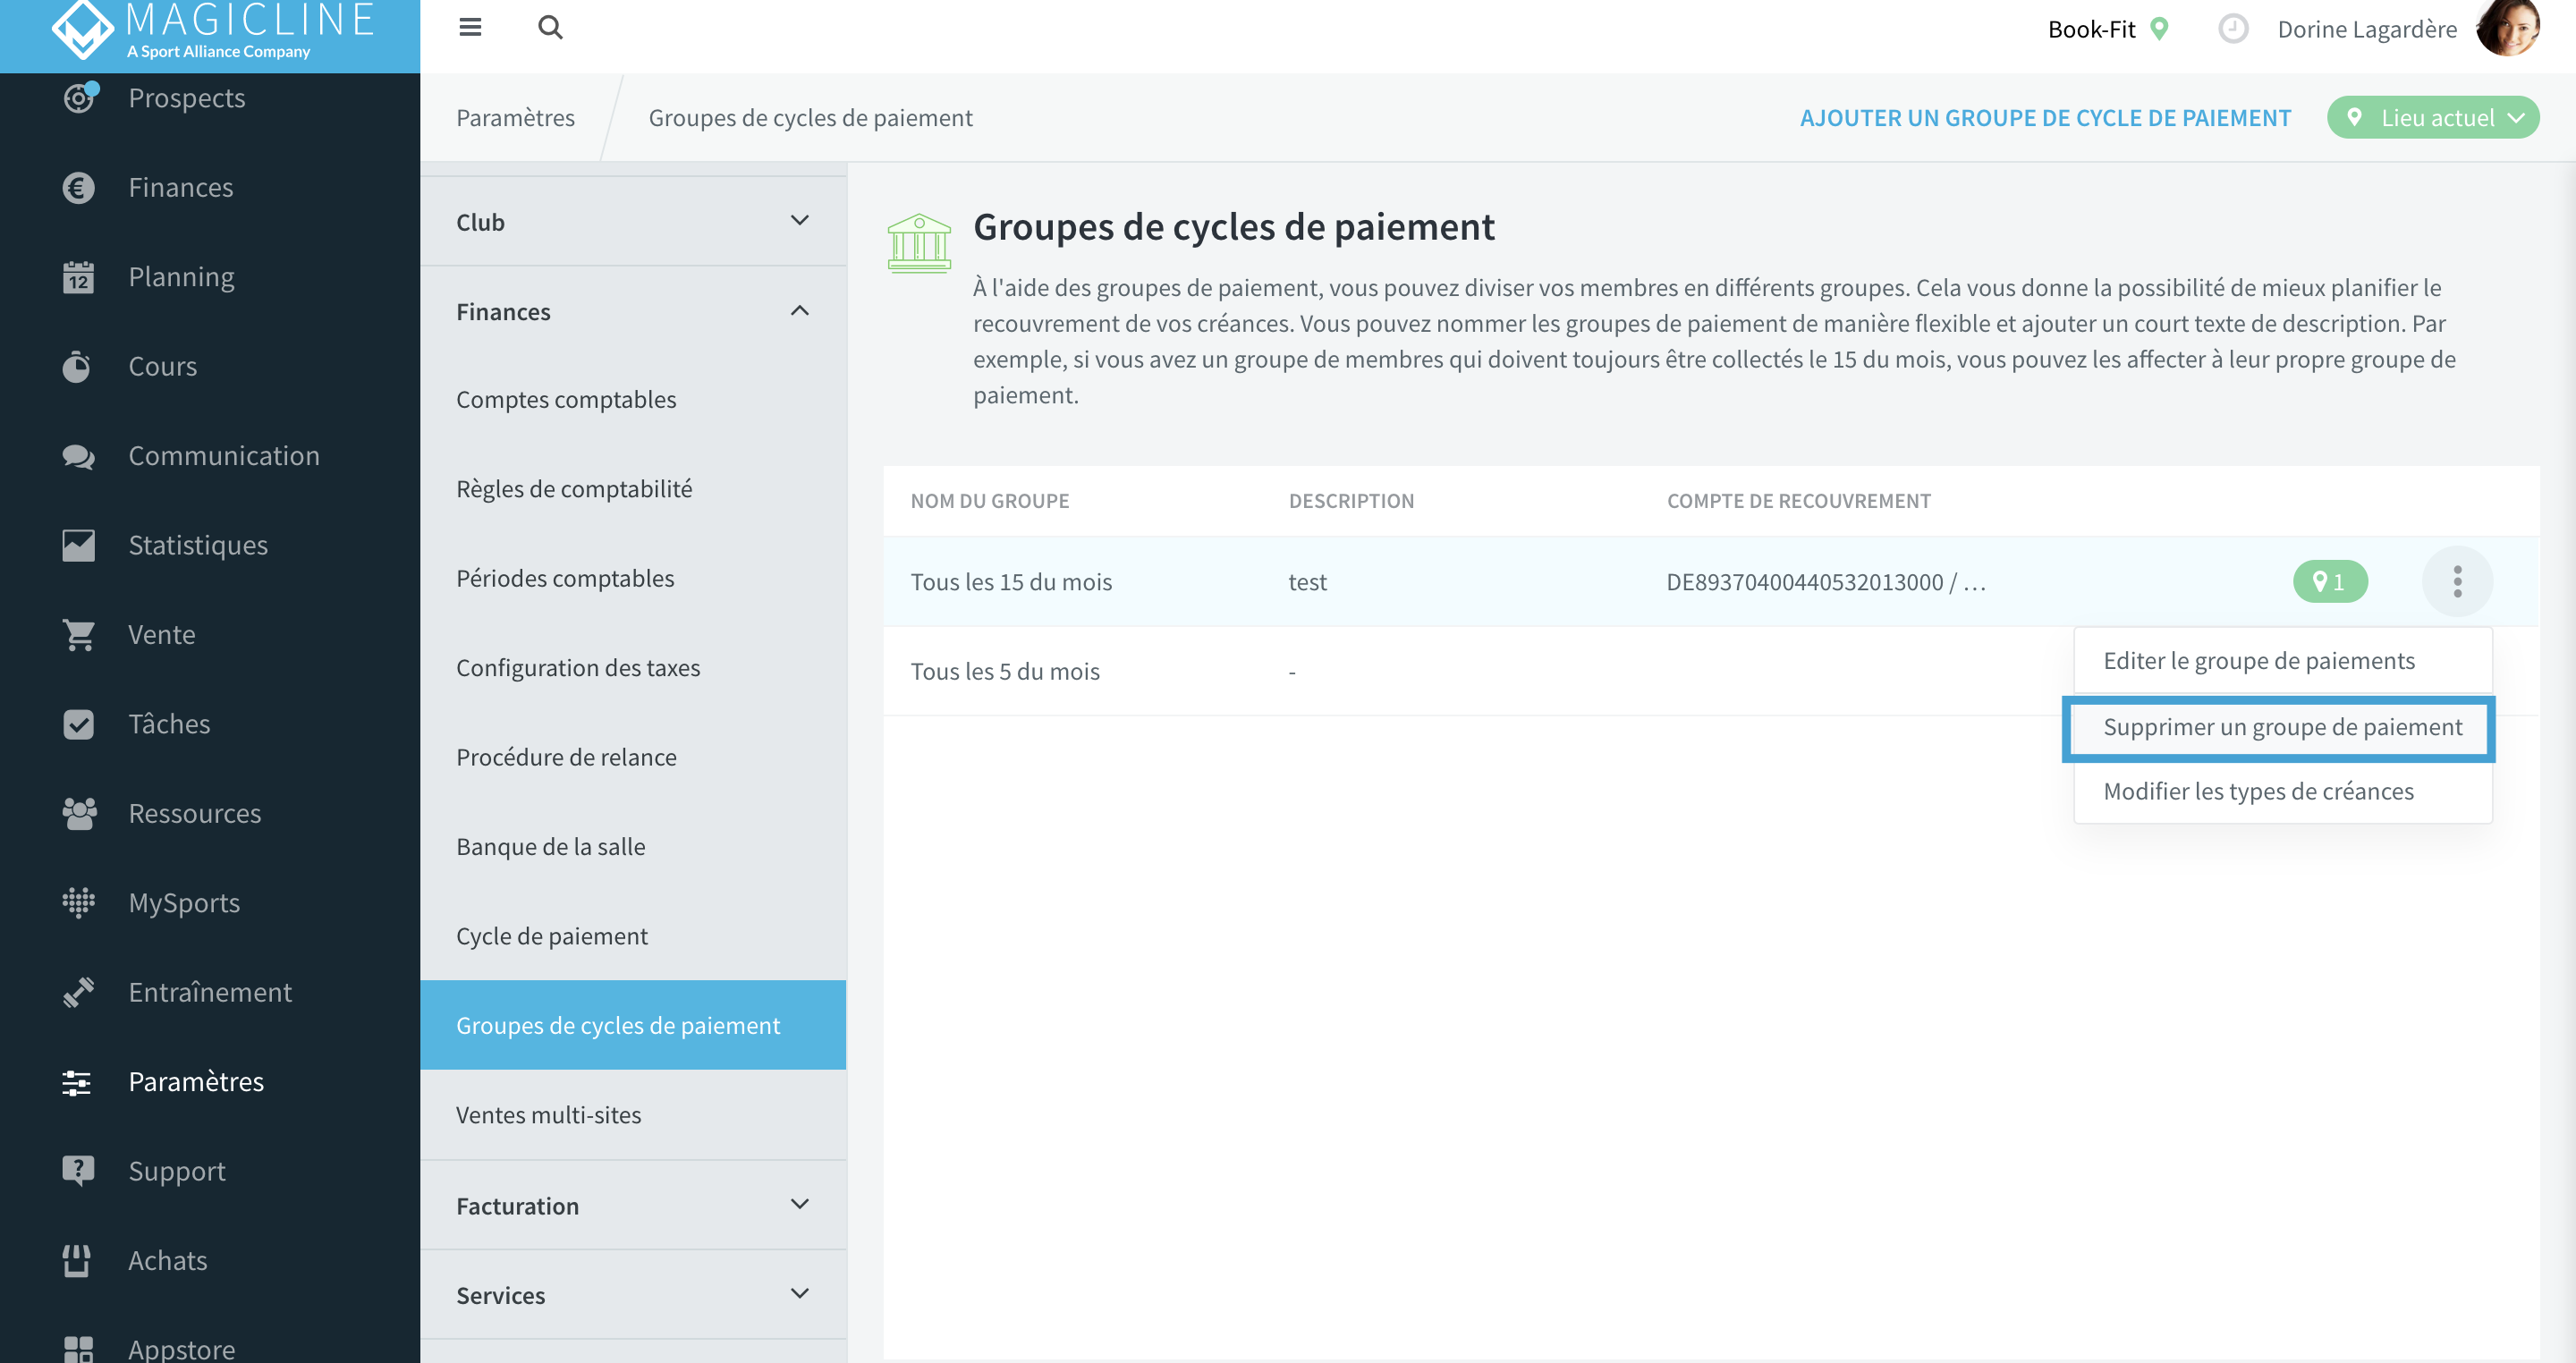Open Planning calendar icon in sidebar
Viewport: 2576px width, 1363px height.
pos(78,277)
